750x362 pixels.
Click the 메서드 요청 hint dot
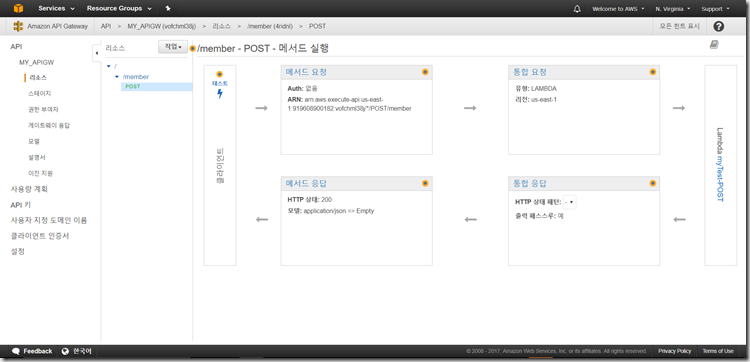tap(425, 72)
